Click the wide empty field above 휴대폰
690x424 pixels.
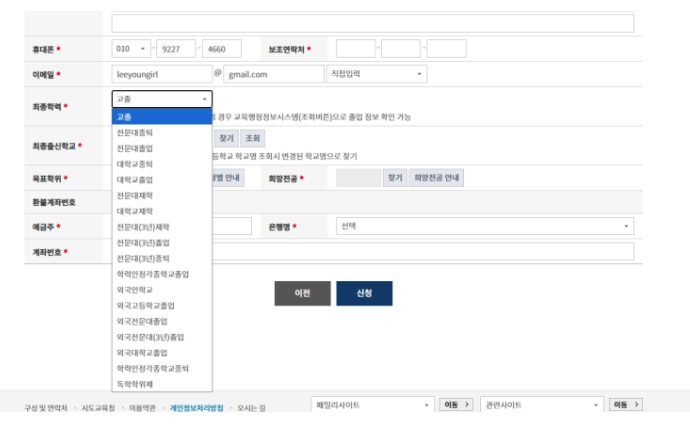tap(373, 23)
